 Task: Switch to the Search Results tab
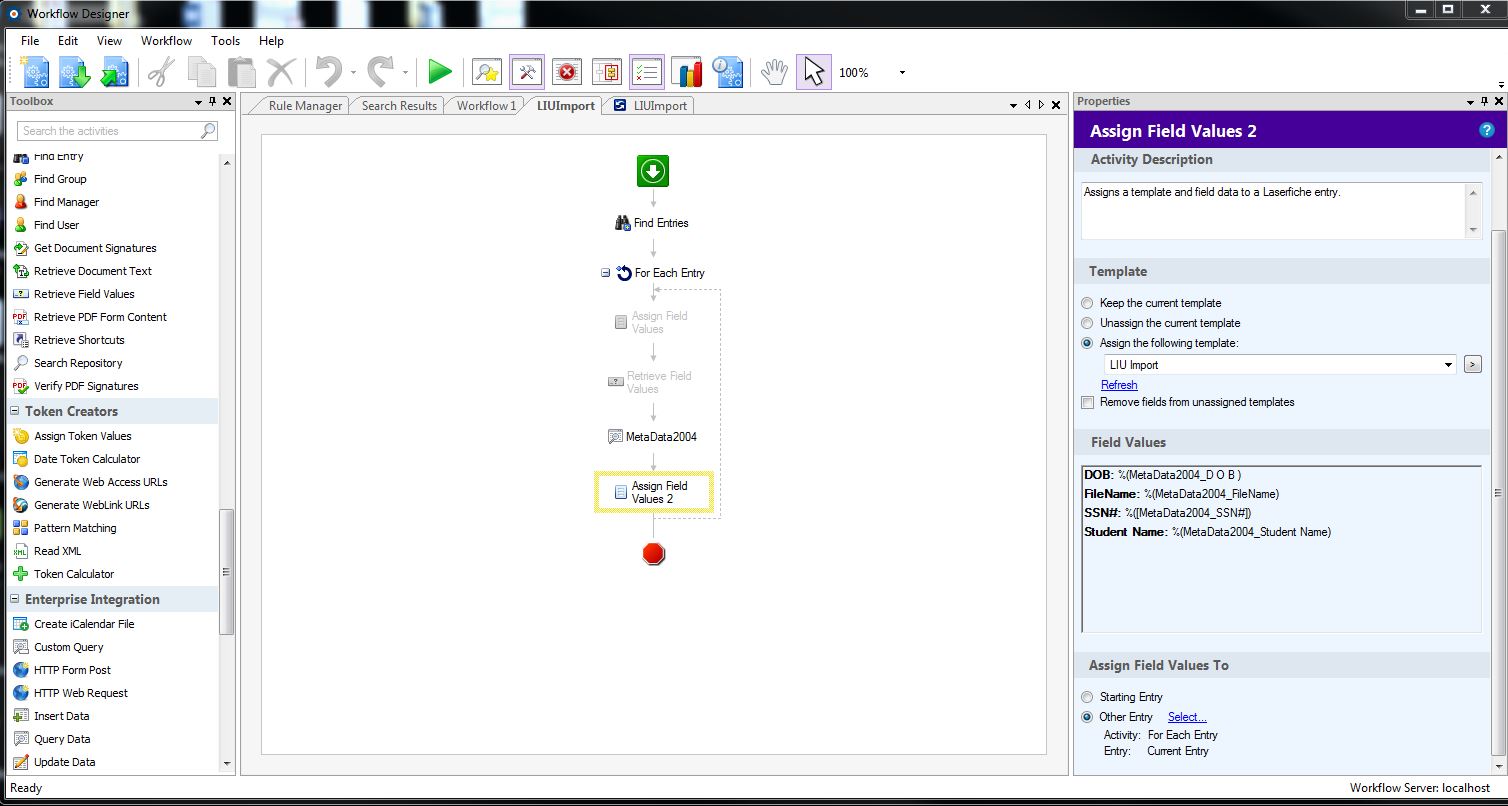[399, 106]
